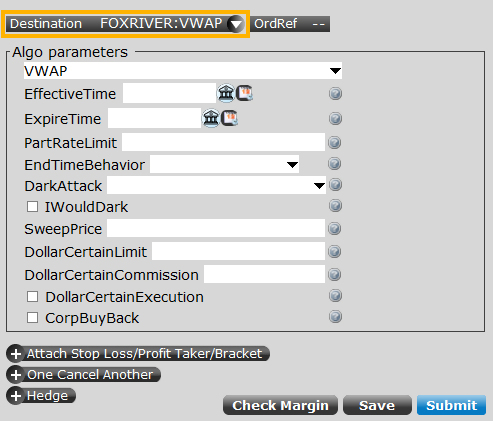Viewport: 493px width, 421px height.
Task: Click the bank icon next to ExpireTime
Action: 211,118
